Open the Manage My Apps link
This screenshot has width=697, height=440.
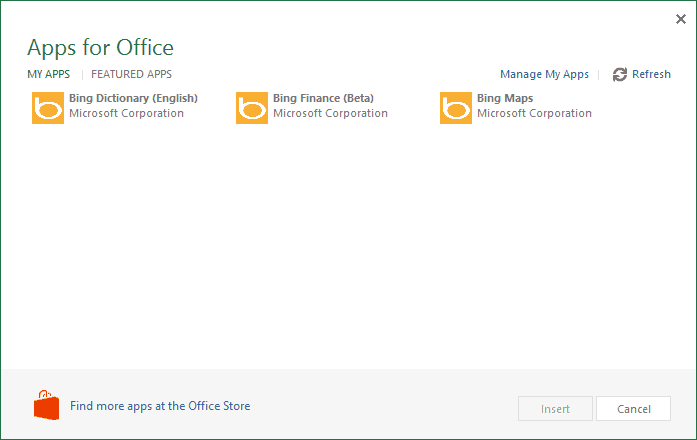tap(544, 74)
